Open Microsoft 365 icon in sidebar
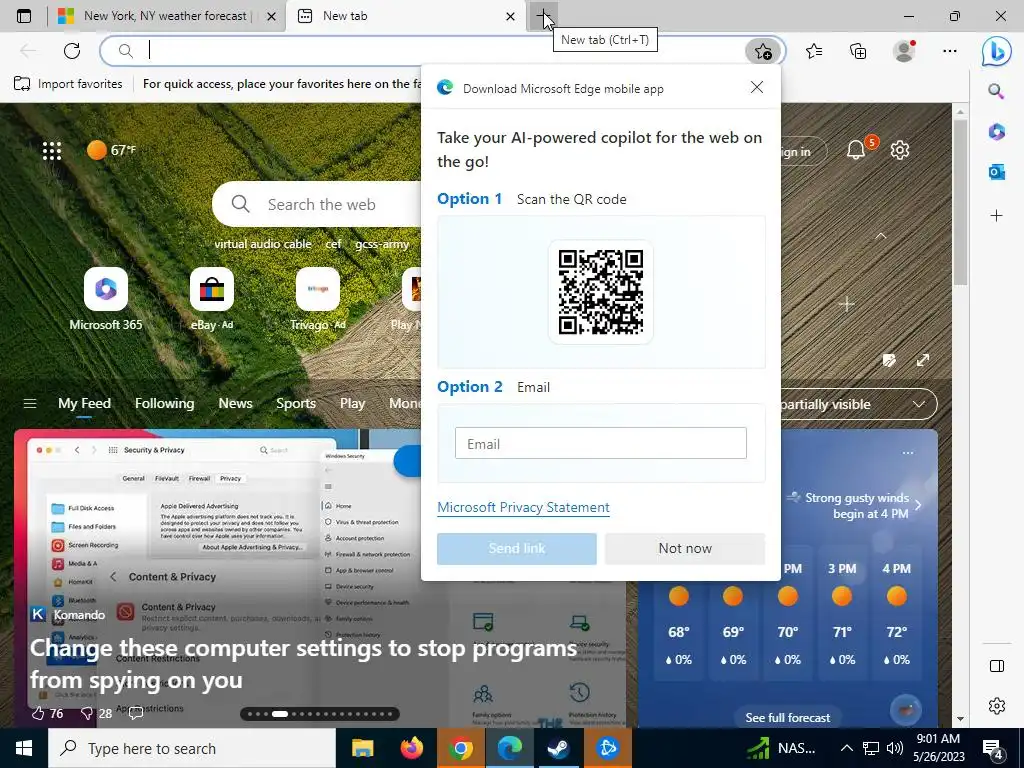The height and width of the screenshot is (768, 1024). 996,132
